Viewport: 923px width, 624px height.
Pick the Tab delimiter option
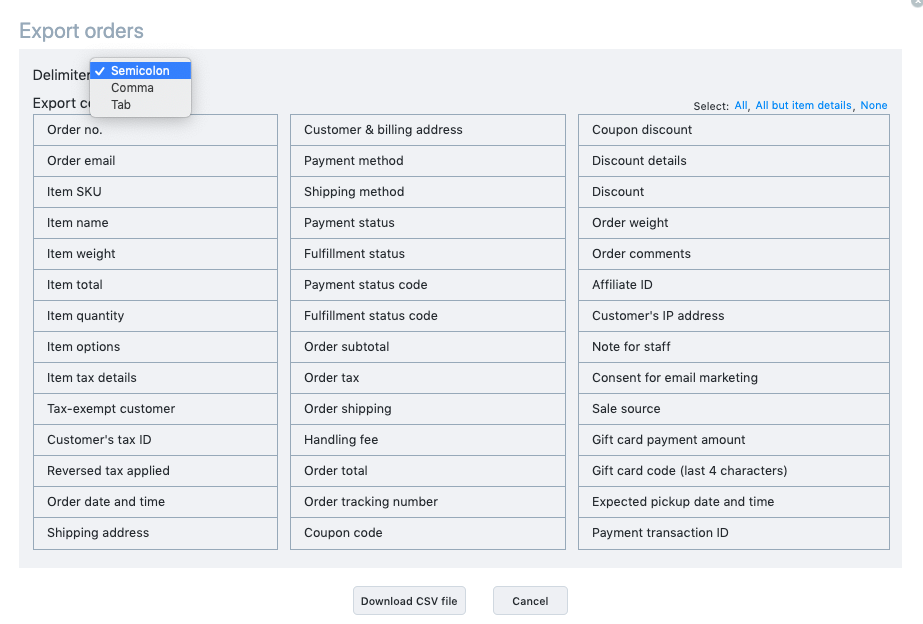pyautogui.click(x=121, y=105)
